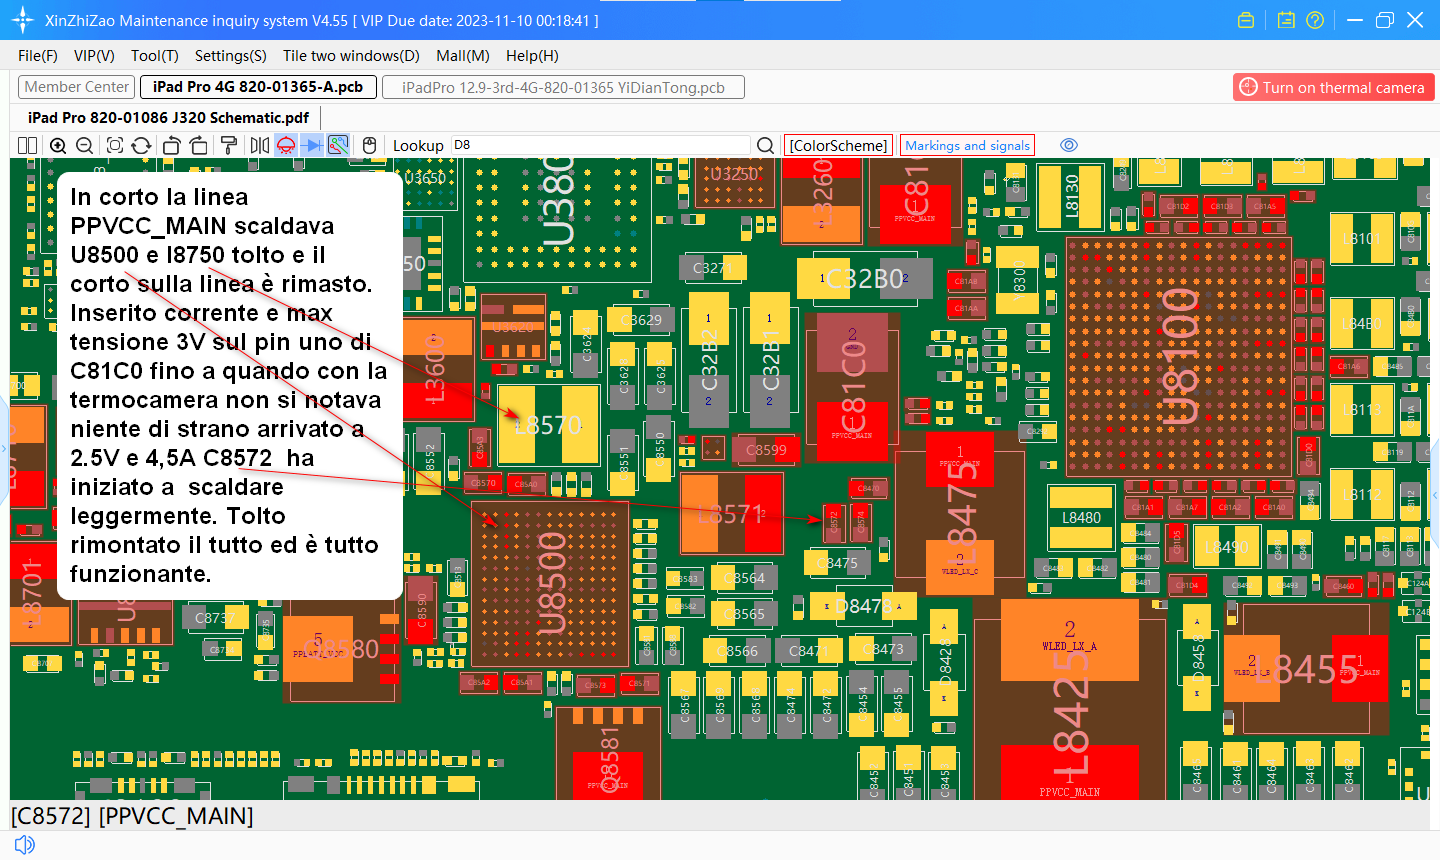Image resolution: width=1440 pixels, height=860 pixels.
Task: Select capacitor C8599 on the board
Action: (x=766, y=450)
